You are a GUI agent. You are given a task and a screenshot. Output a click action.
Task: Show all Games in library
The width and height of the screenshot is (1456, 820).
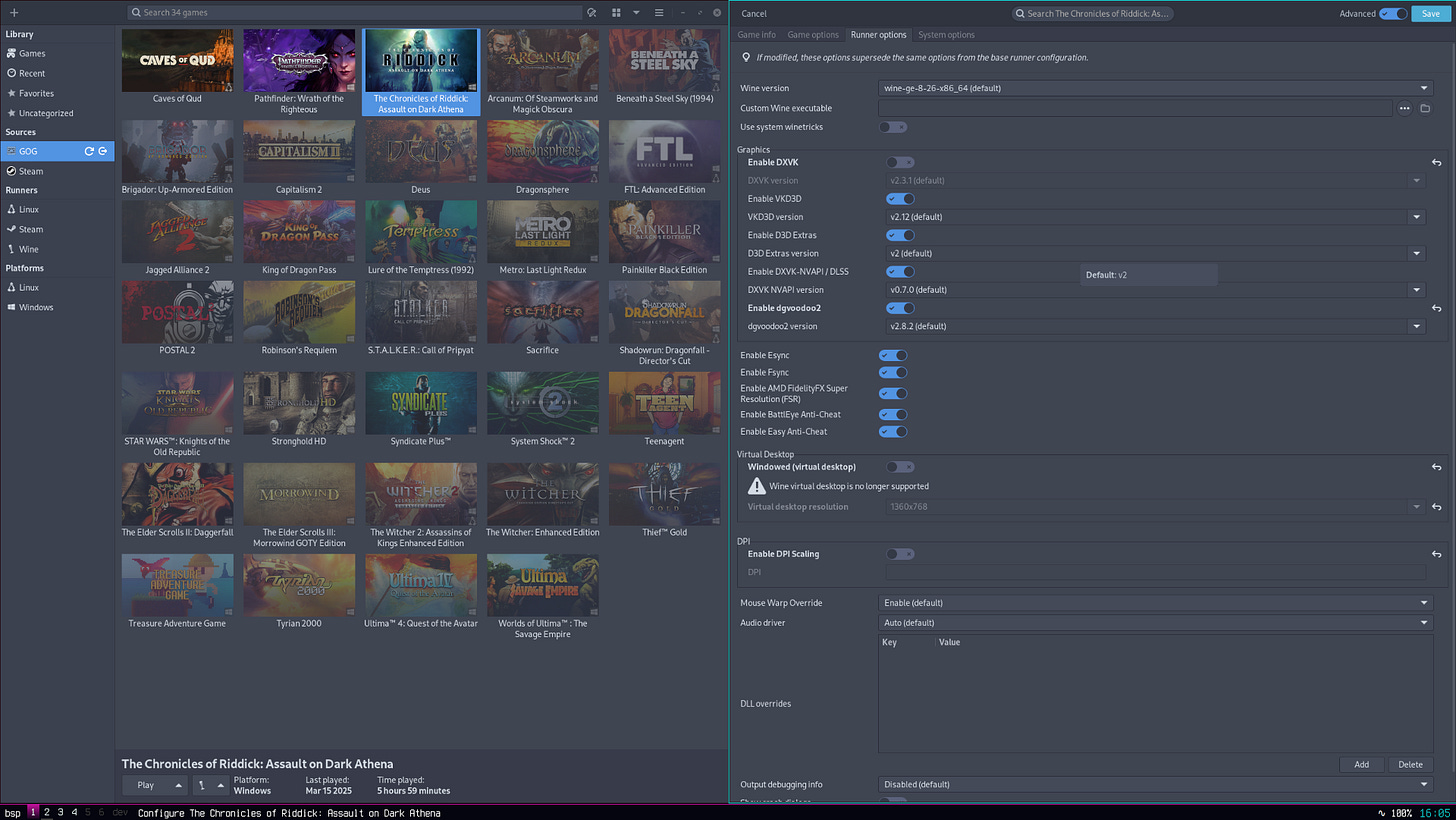[x=57, y=53]
